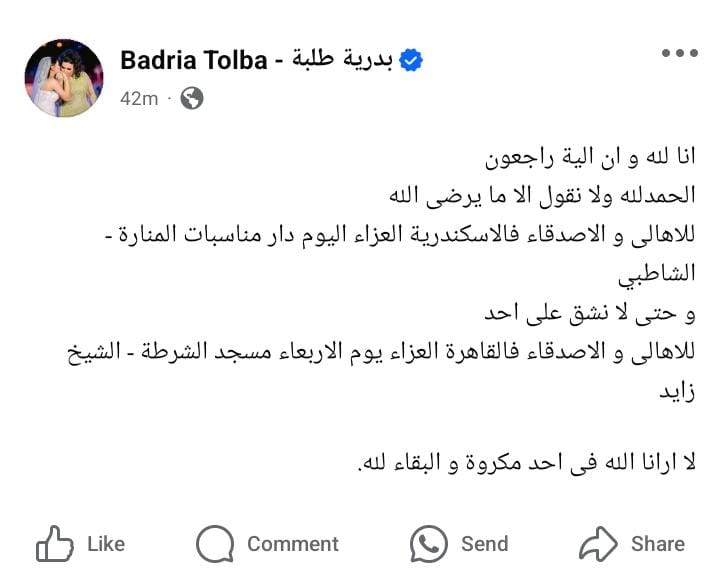Click the Comment speech bubble icon
Viewport: 720px width, 588px height.
(x=215, y=545)
